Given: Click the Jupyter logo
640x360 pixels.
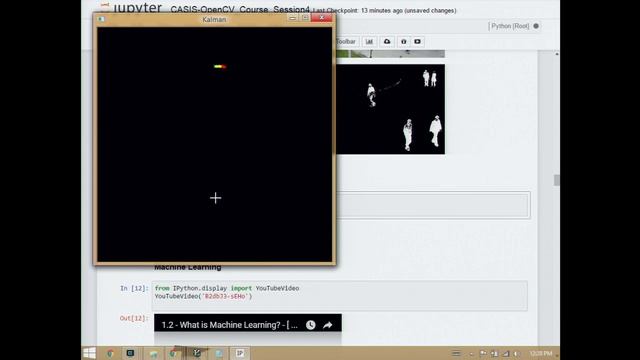Looking at the screenshot, I should click(x=132, y=7).
